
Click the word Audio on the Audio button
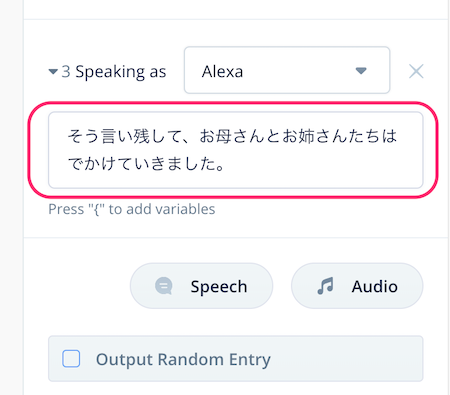point(375,287)
